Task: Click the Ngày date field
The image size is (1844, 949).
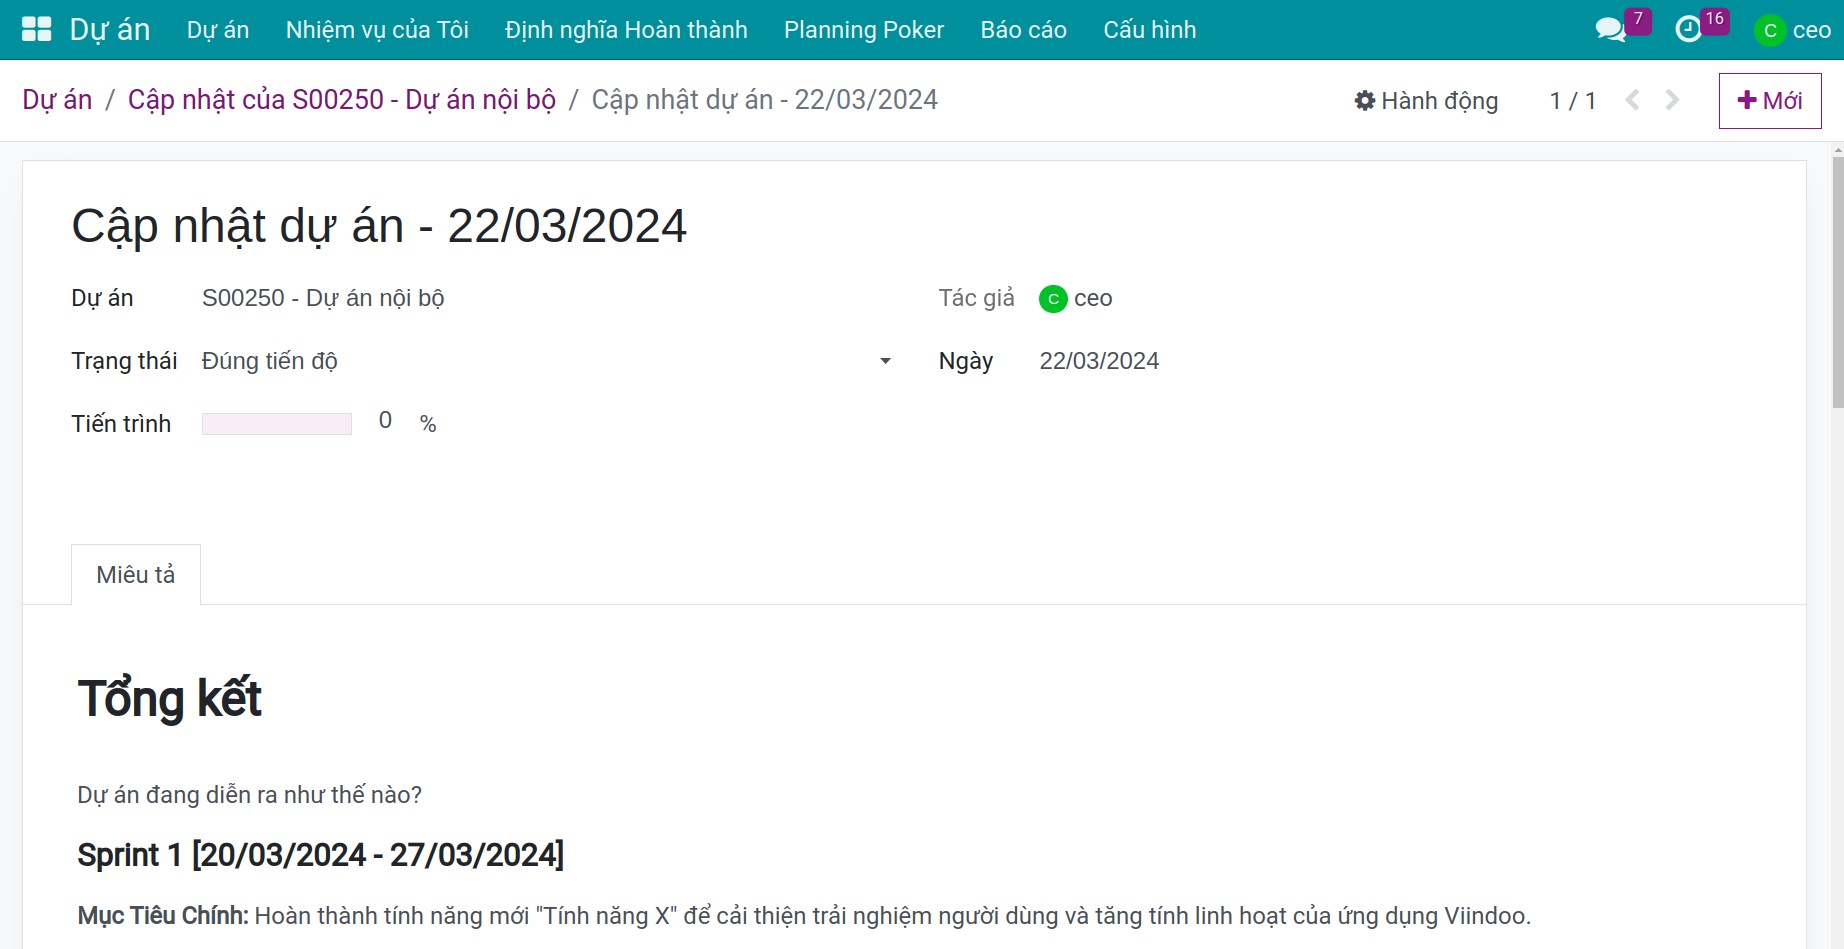Action: coord(1099,361)
